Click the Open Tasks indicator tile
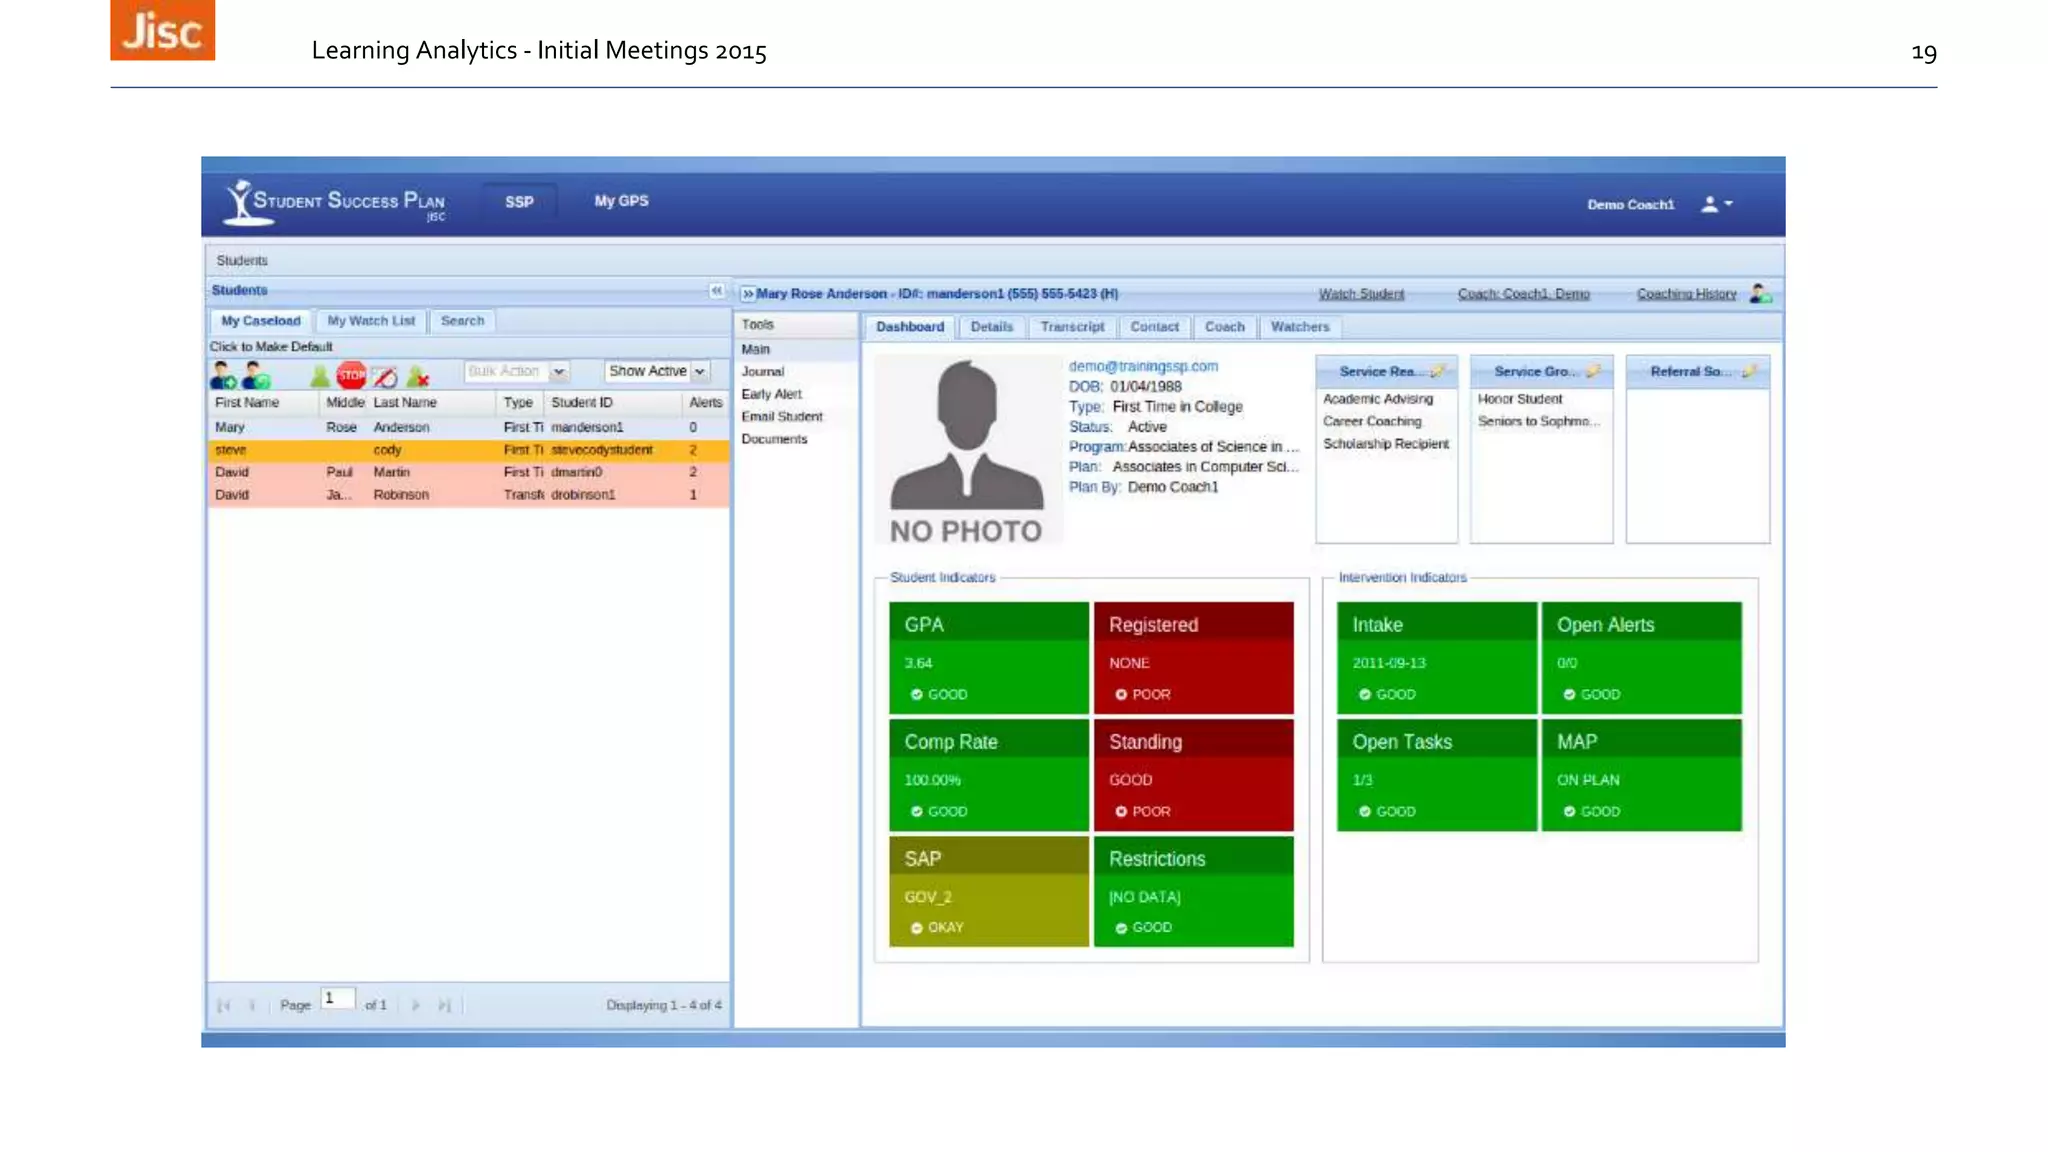Image resolution: width=2048 pixels, height=1152 pixels. 1436,774
